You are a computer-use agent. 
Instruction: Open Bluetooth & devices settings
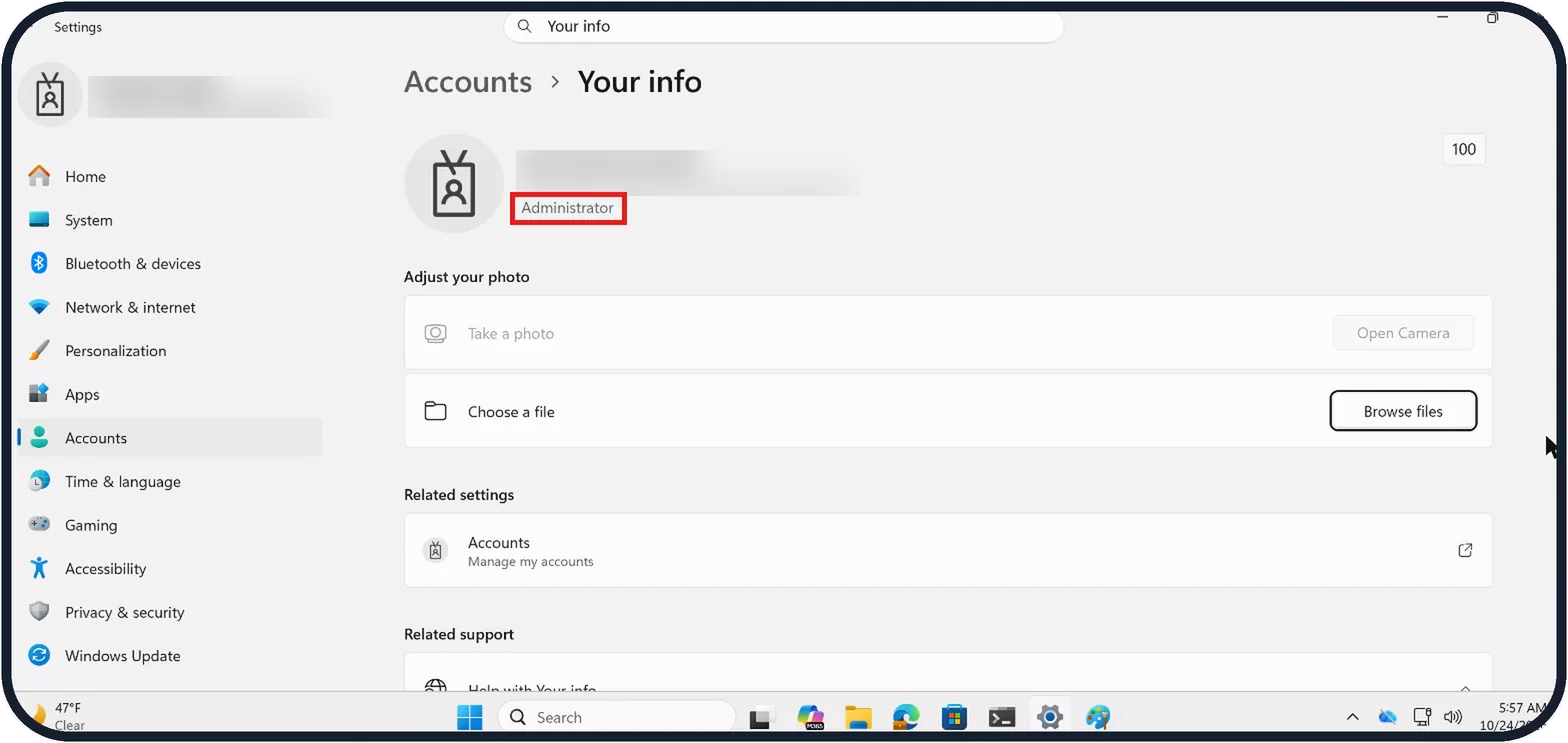[x=170, y=264]
